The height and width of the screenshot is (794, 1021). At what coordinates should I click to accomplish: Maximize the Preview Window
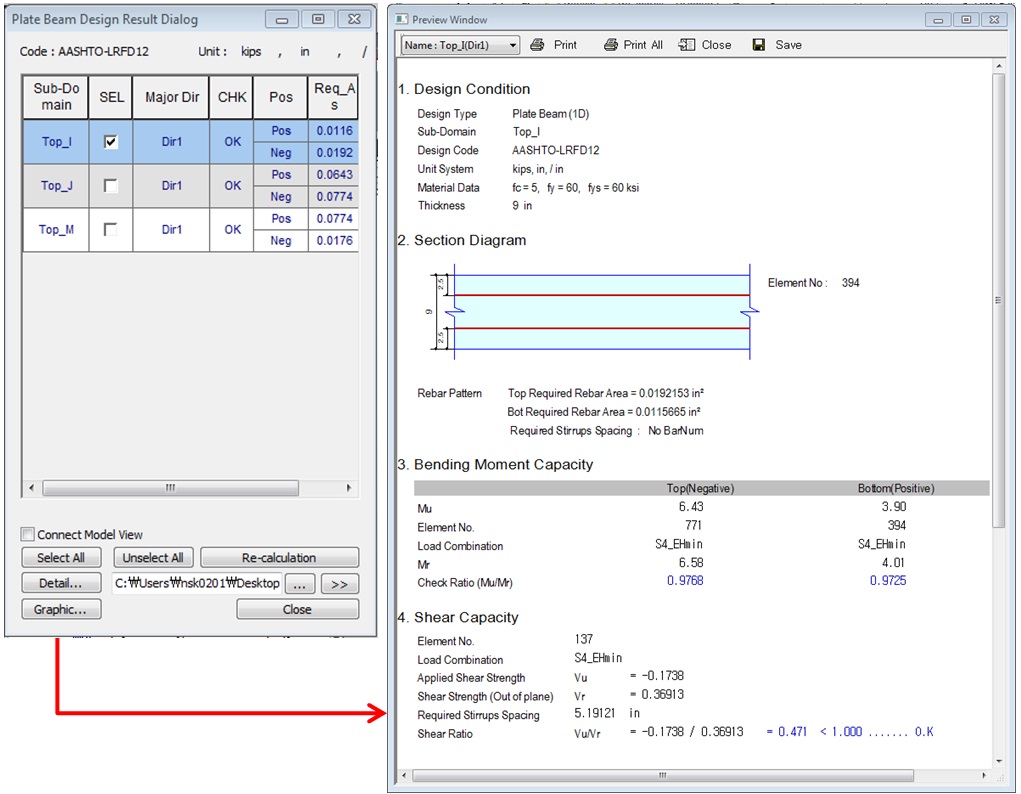coord(964,19)
